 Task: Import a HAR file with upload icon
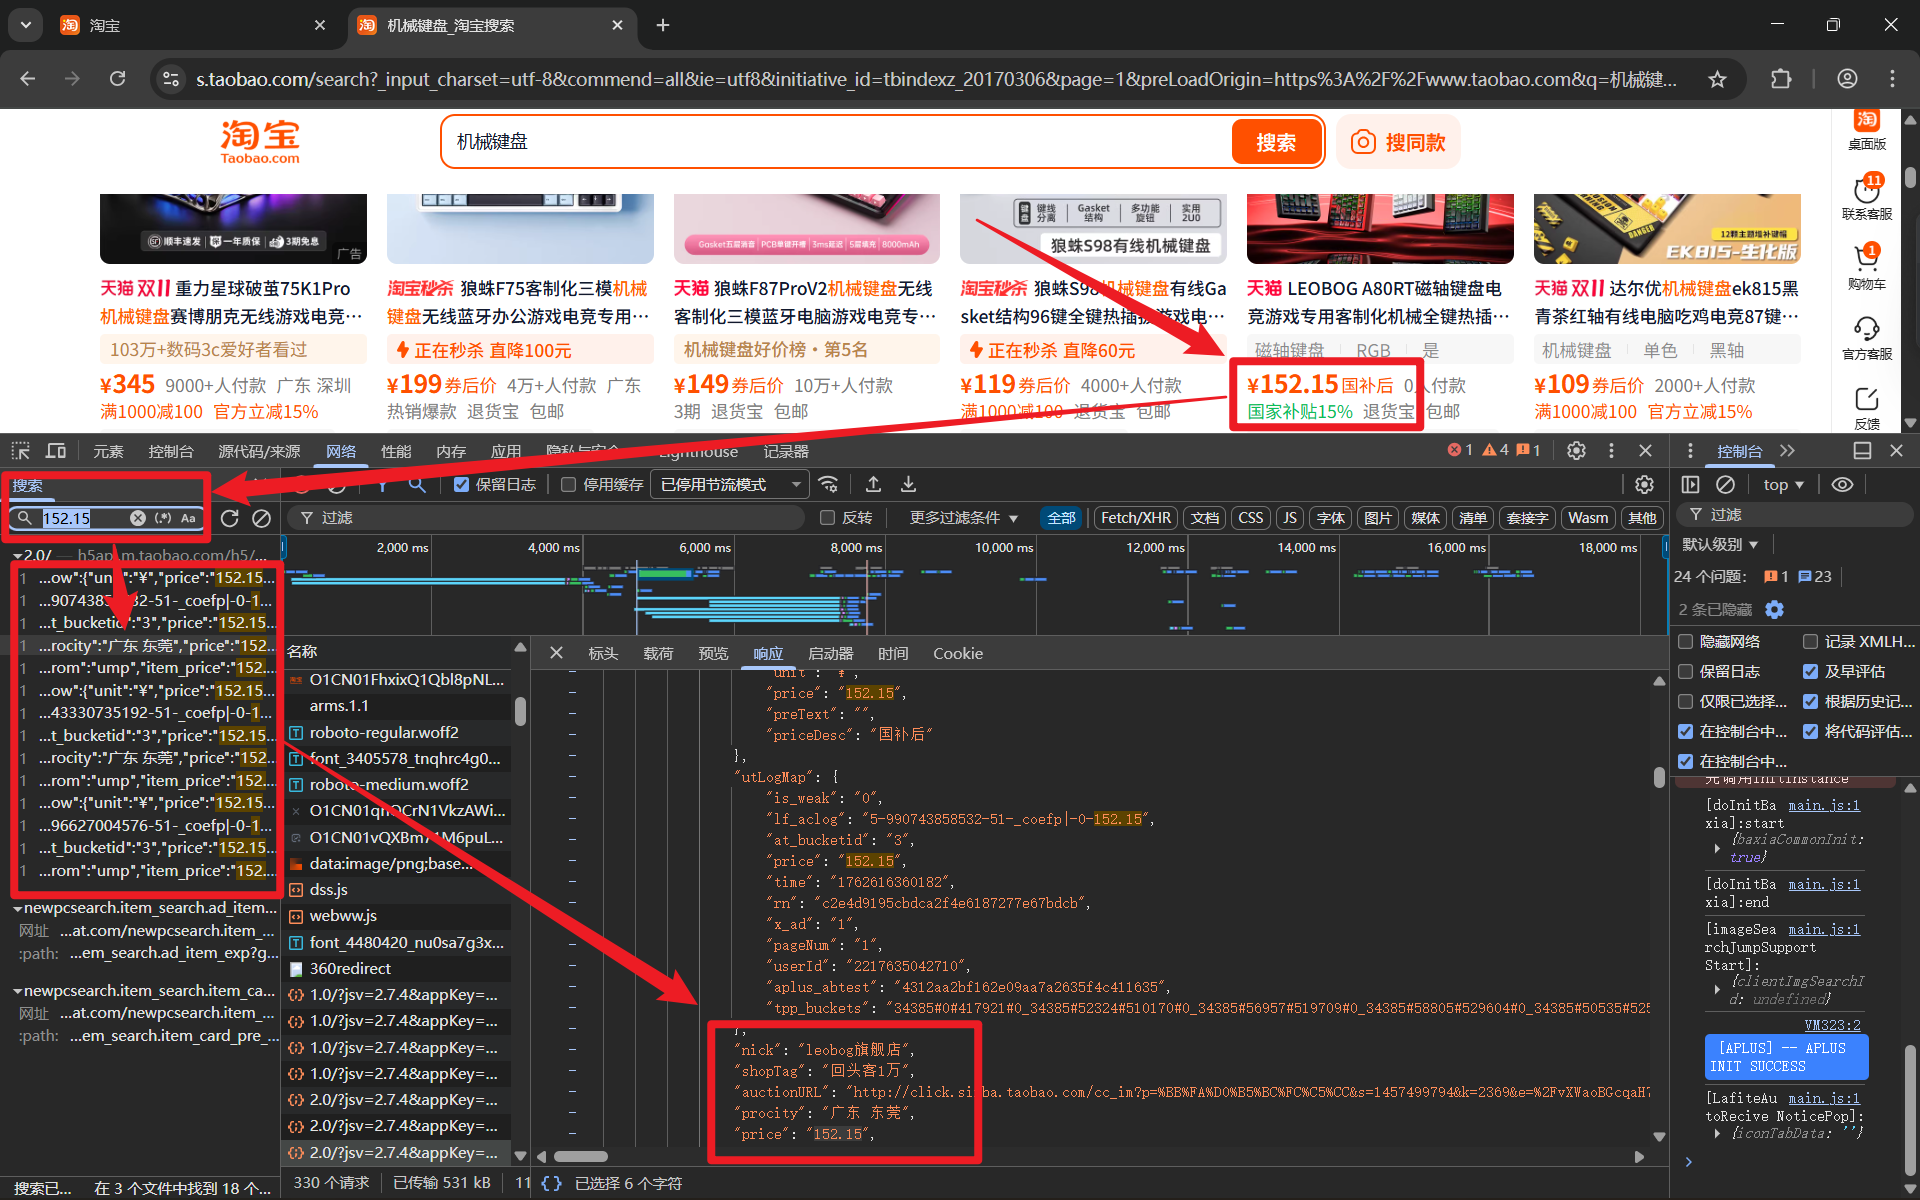pyautogui.click(x=873, y=485)
